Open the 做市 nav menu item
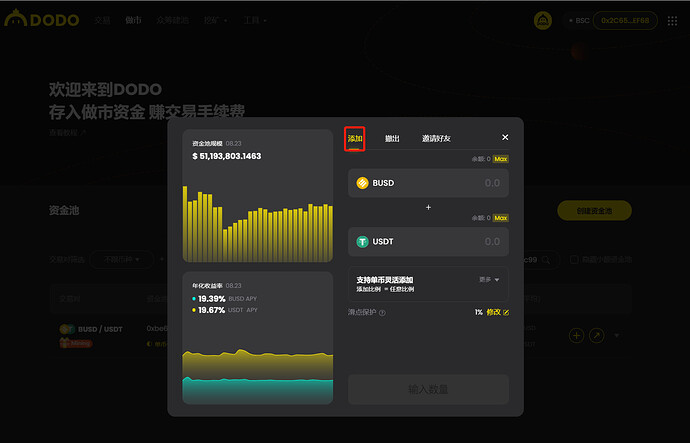This screenshot has height=443, width=690. (x=133, y=20)
